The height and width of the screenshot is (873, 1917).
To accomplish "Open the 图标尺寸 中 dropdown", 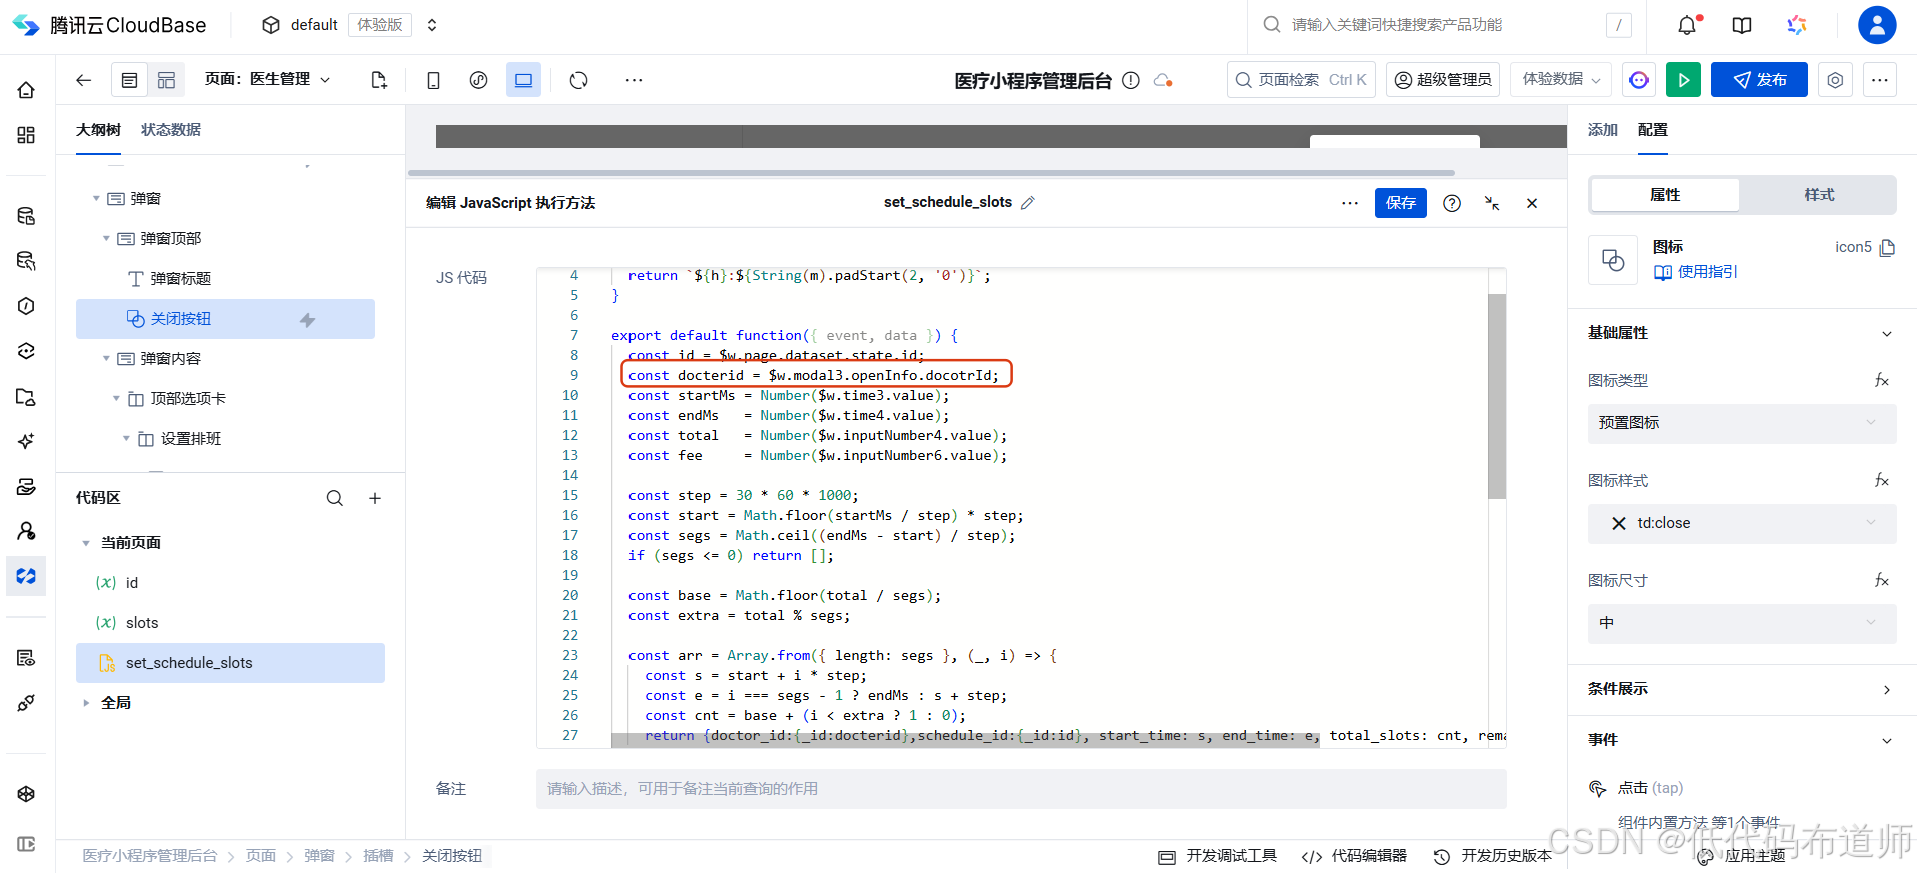I will tap(1741, 623).
